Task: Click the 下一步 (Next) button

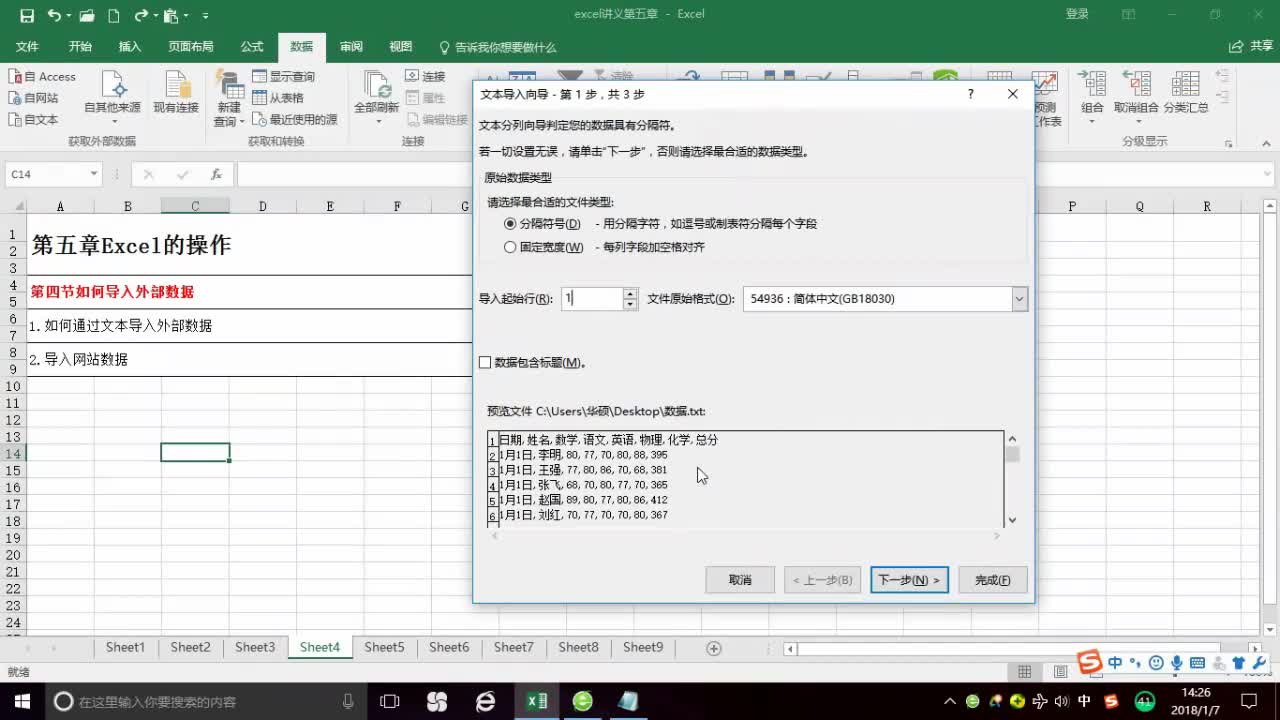Action: click(908, 580)
